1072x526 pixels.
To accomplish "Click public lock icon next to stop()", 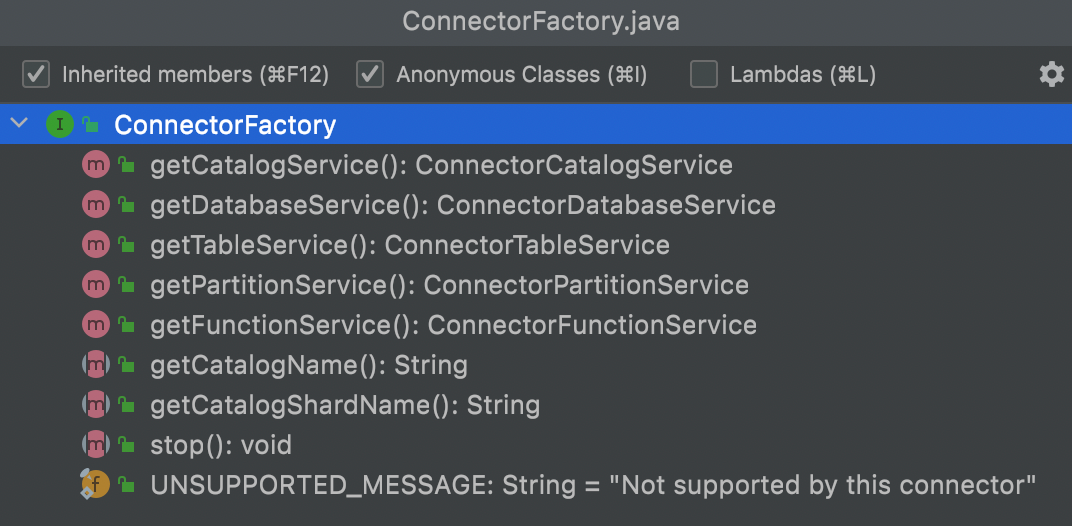I will click(x=126, y=445).
